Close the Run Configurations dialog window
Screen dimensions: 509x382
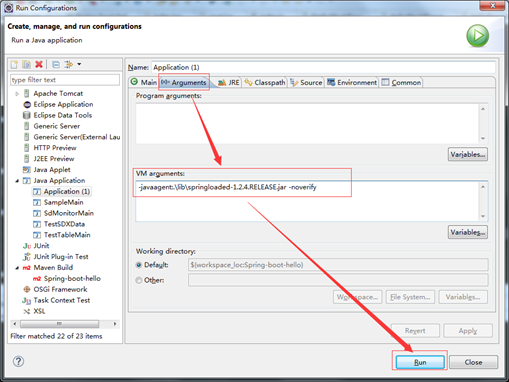coord(492,6)
